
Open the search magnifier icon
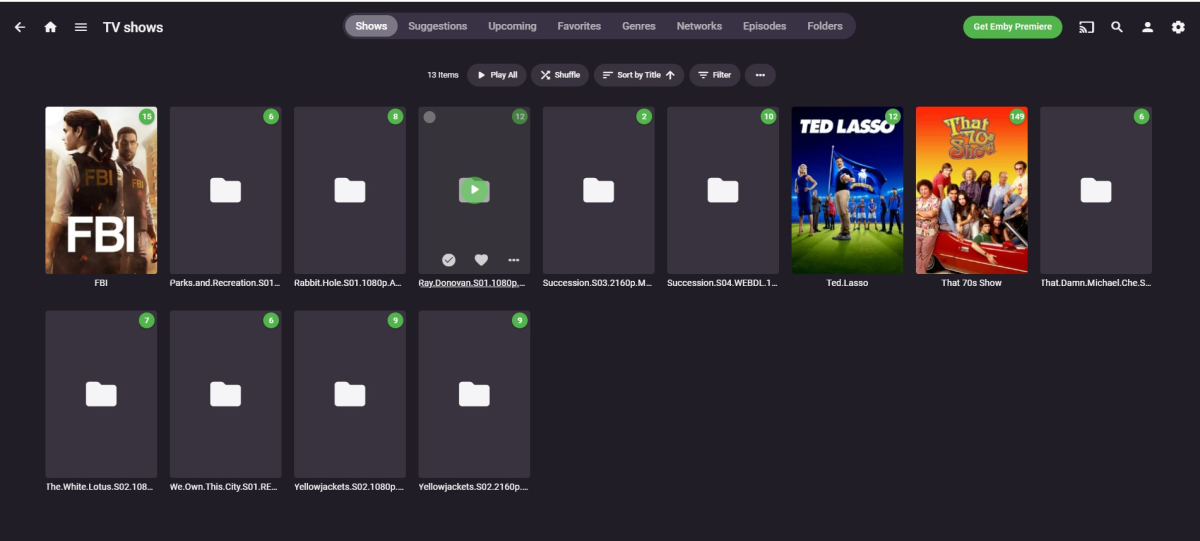pos(1117,27)
